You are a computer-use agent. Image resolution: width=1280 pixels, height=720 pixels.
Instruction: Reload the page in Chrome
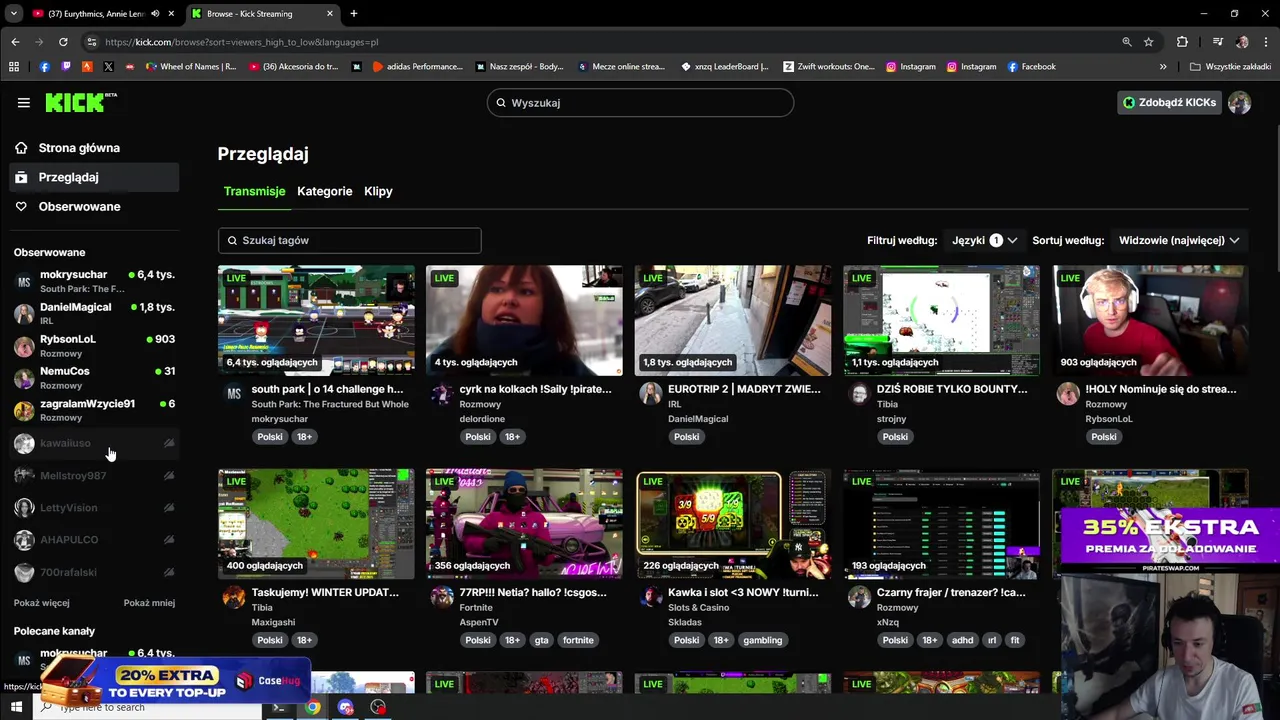(x=63, y=42)
